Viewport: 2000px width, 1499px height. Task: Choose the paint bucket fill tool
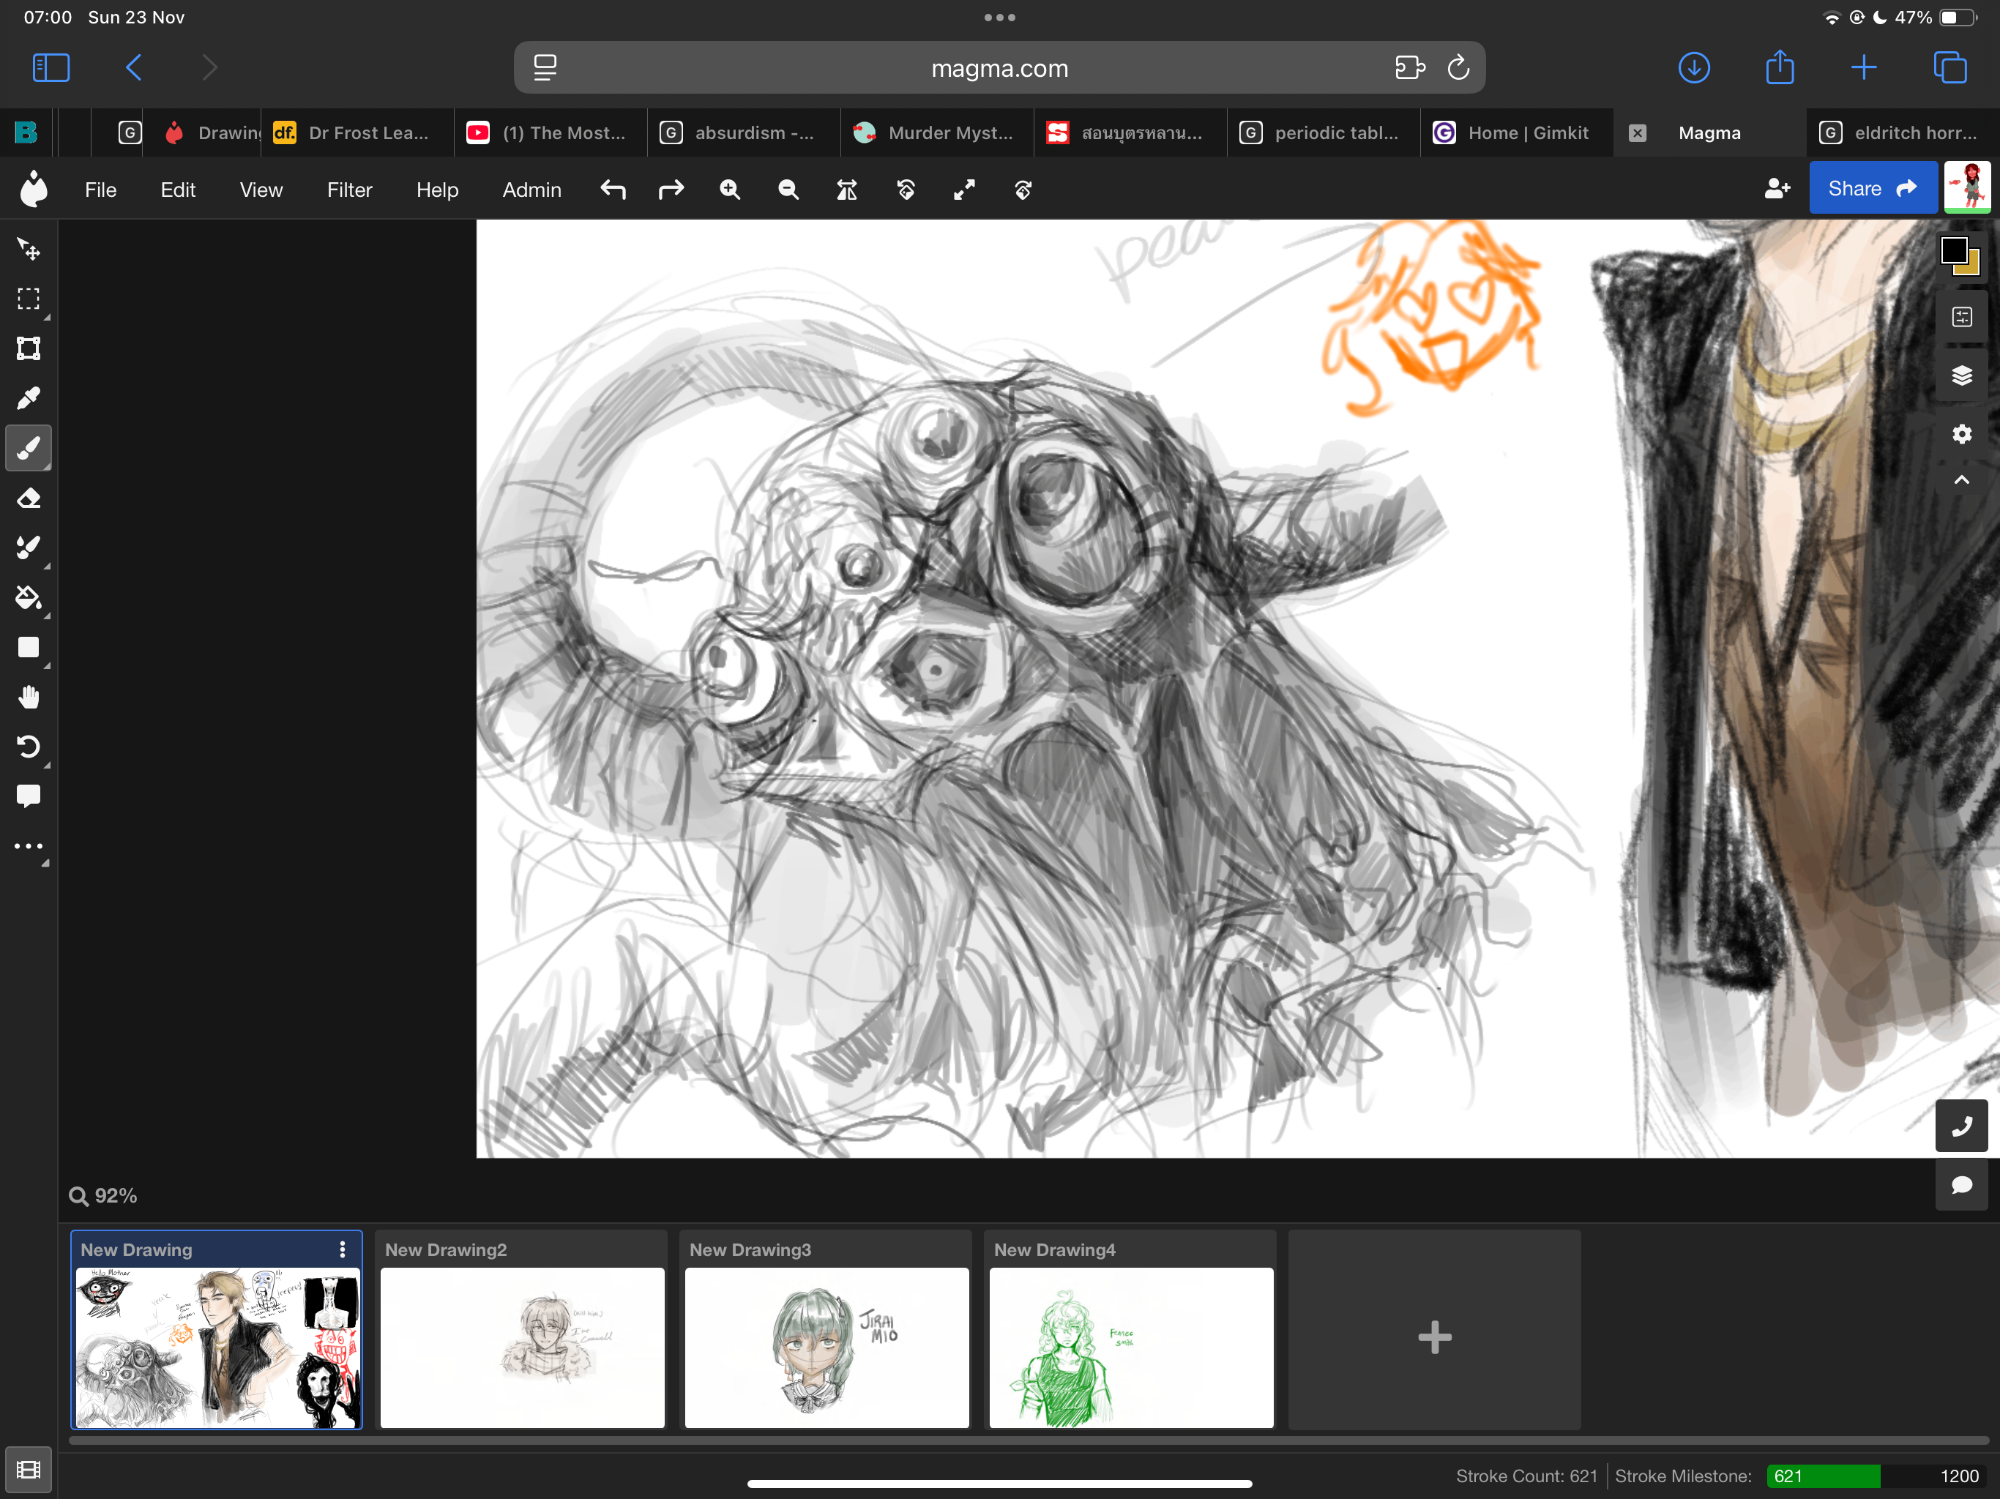coord(28,598)
